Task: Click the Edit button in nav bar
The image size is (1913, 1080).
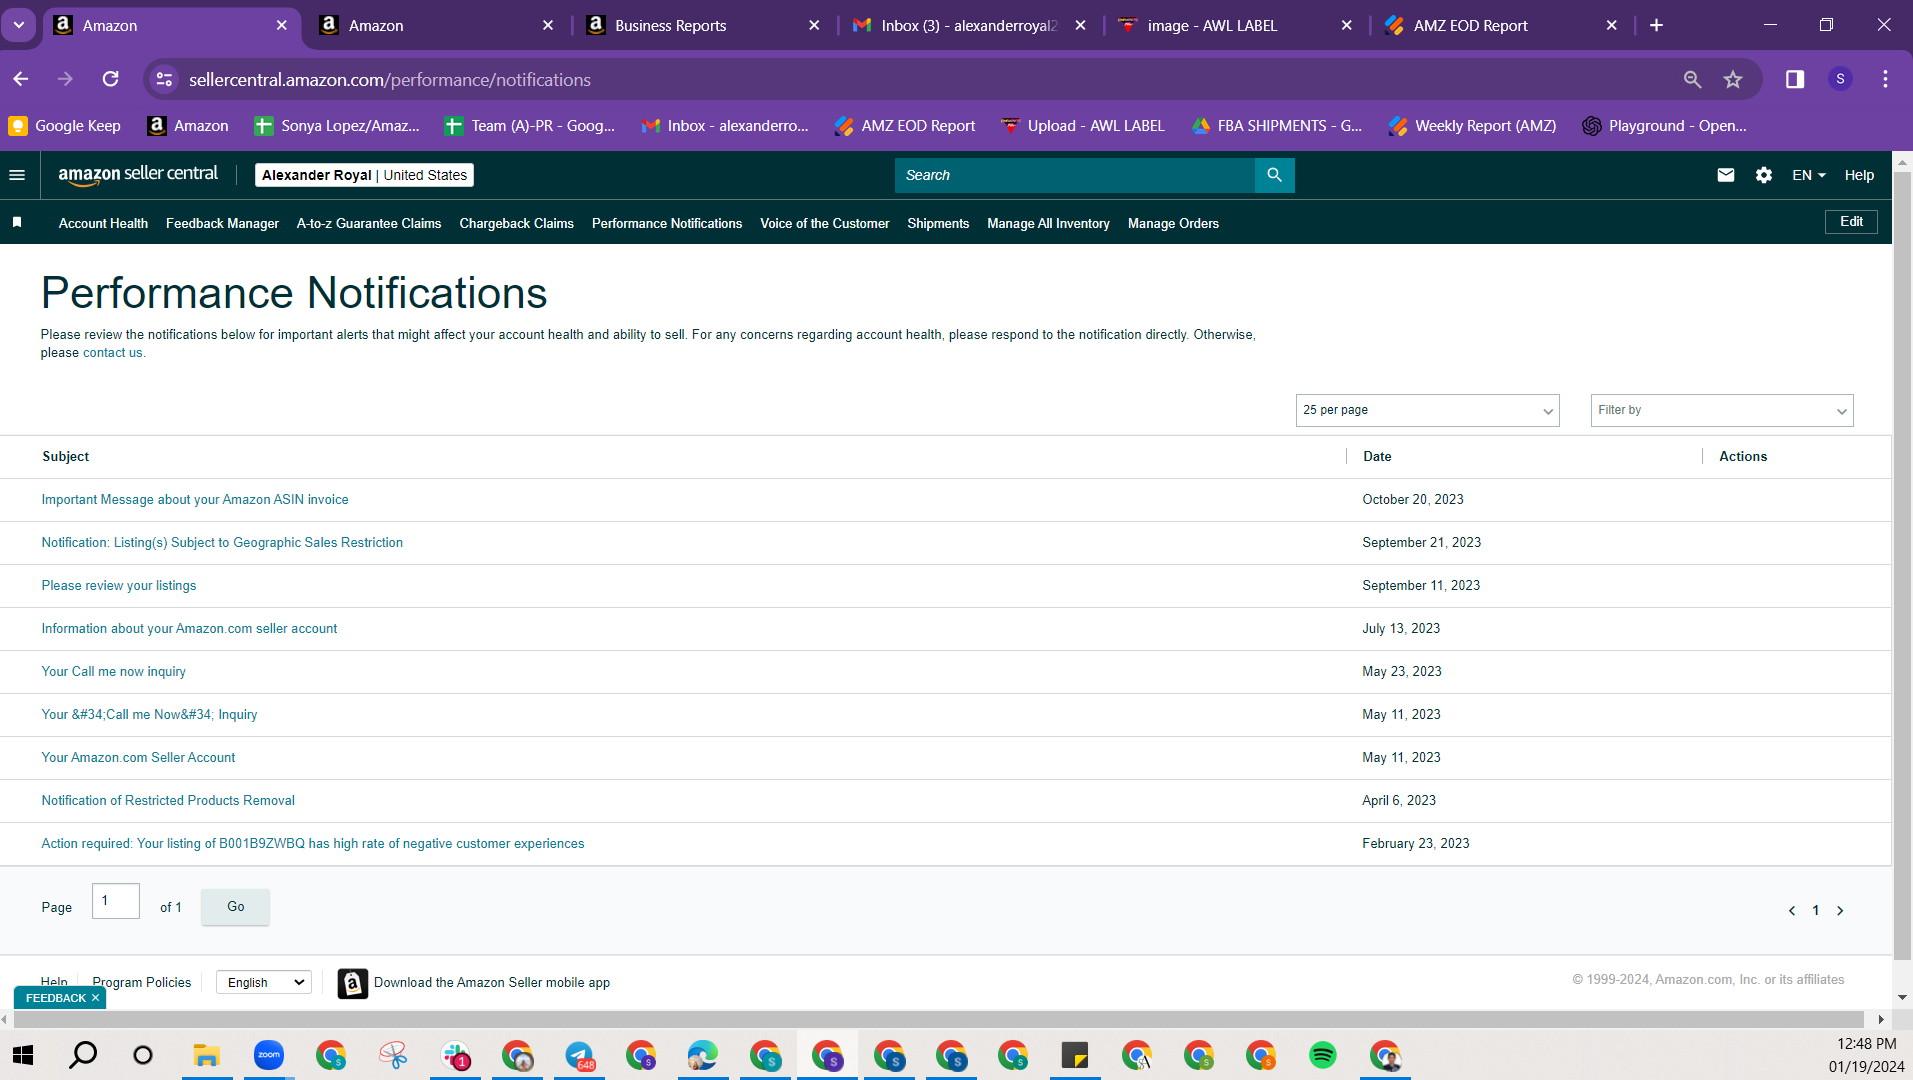Action: (x=1851, y=222)
